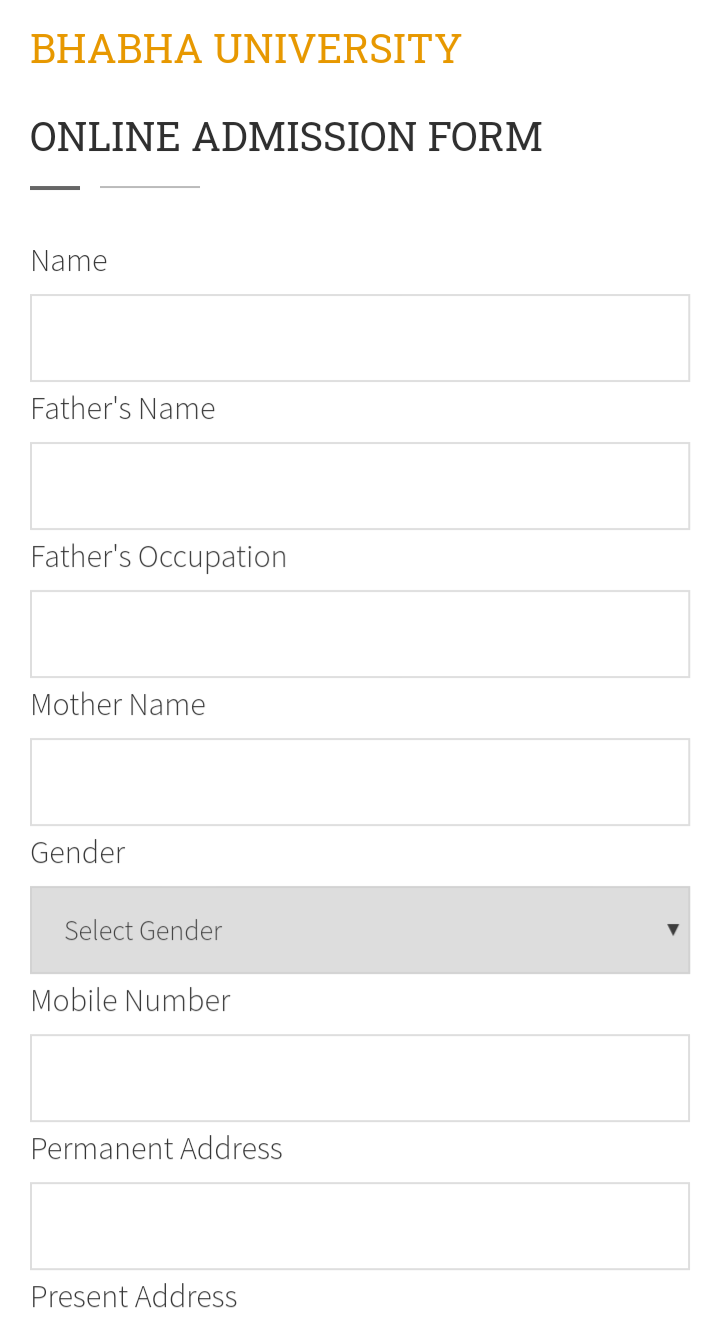Click the Mother Name label text
720x1327 pixels.
[x=117, y=704]
